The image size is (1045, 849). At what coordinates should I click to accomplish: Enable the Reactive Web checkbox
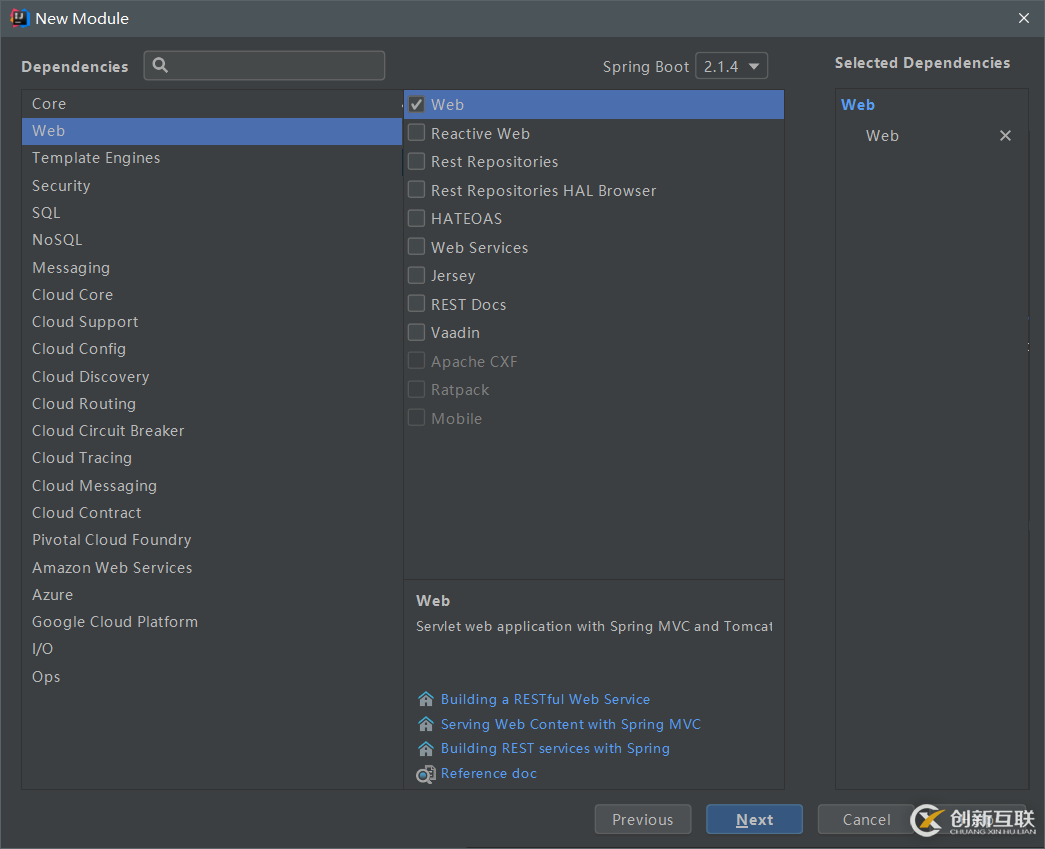417,133
